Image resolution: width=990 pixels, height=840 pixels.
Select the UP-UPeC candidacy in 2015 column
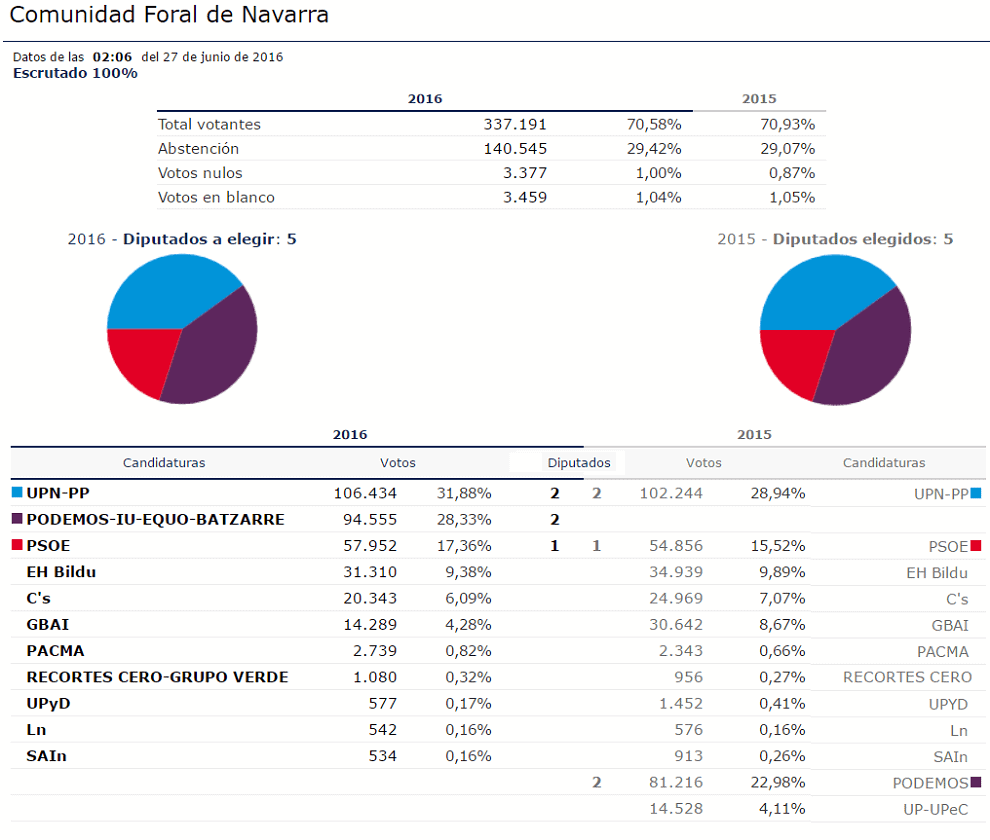(x=936, y=810)
